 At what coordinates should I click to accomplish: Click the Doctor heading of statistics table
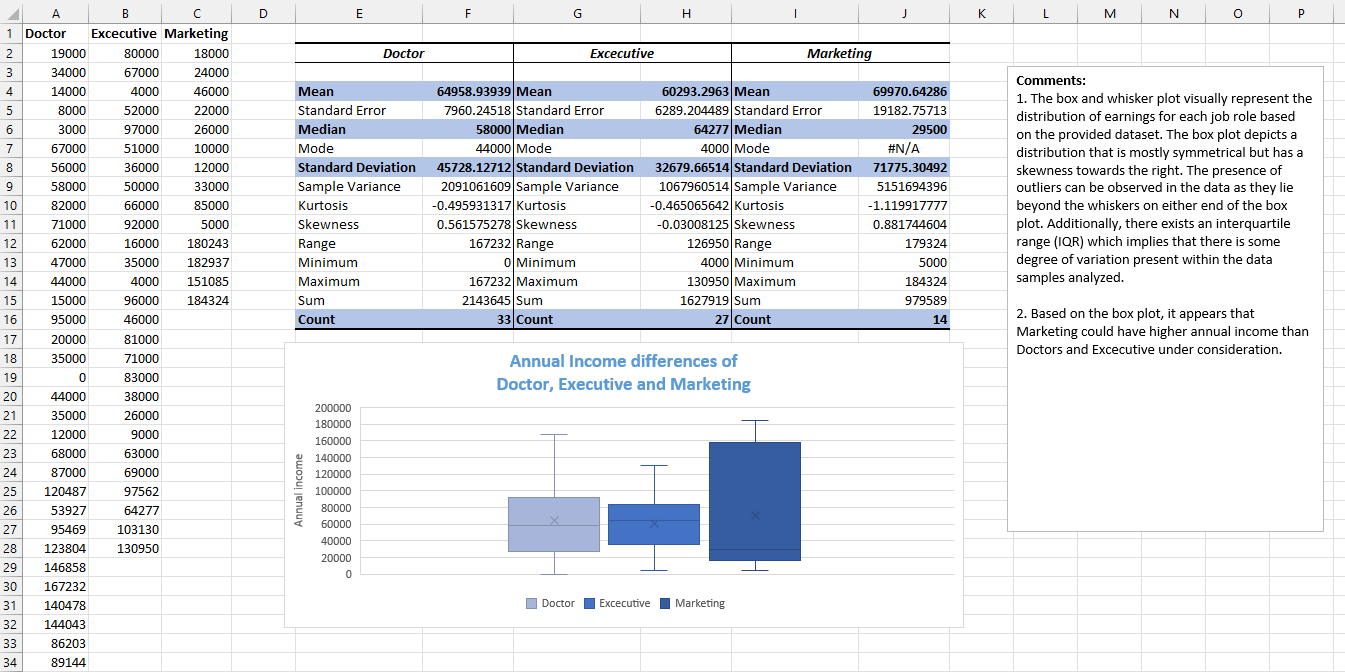click(404, 53)
